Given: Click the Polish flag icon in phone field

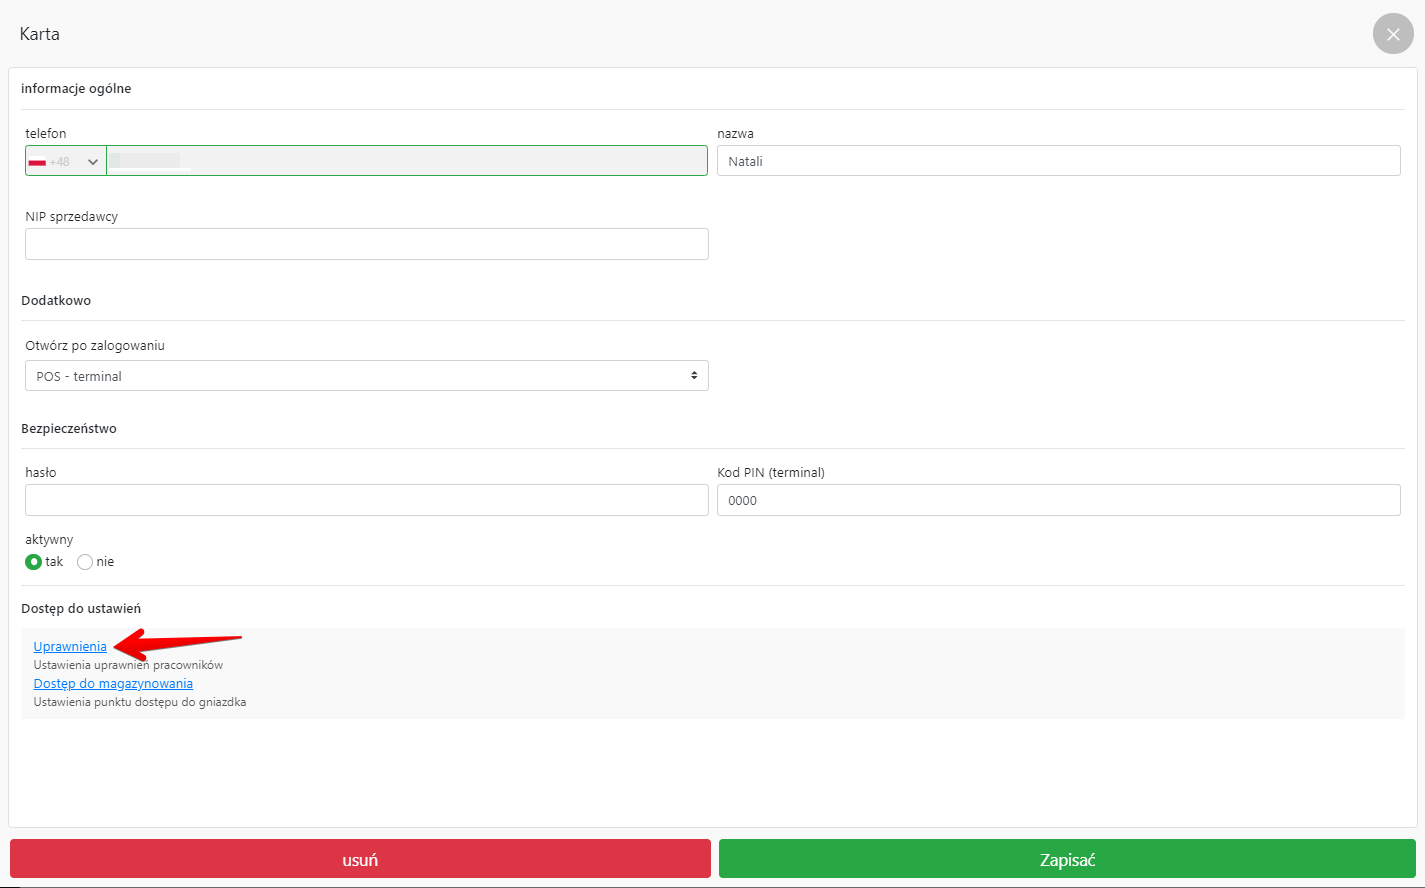Looking at the screenshot, I should pyautogui.click(x=37, y=162).
